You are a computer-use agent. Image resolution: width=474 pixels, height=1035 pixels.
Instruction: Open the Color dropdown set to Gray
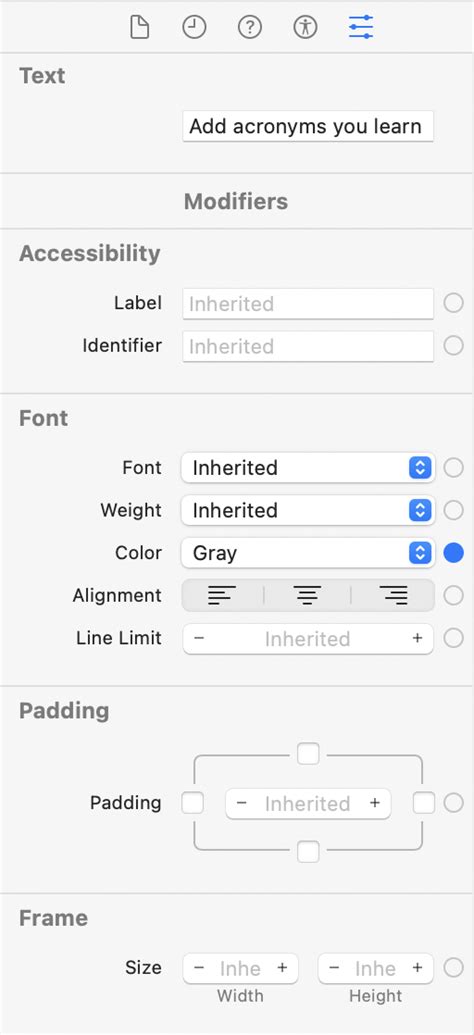click(308, 553)
